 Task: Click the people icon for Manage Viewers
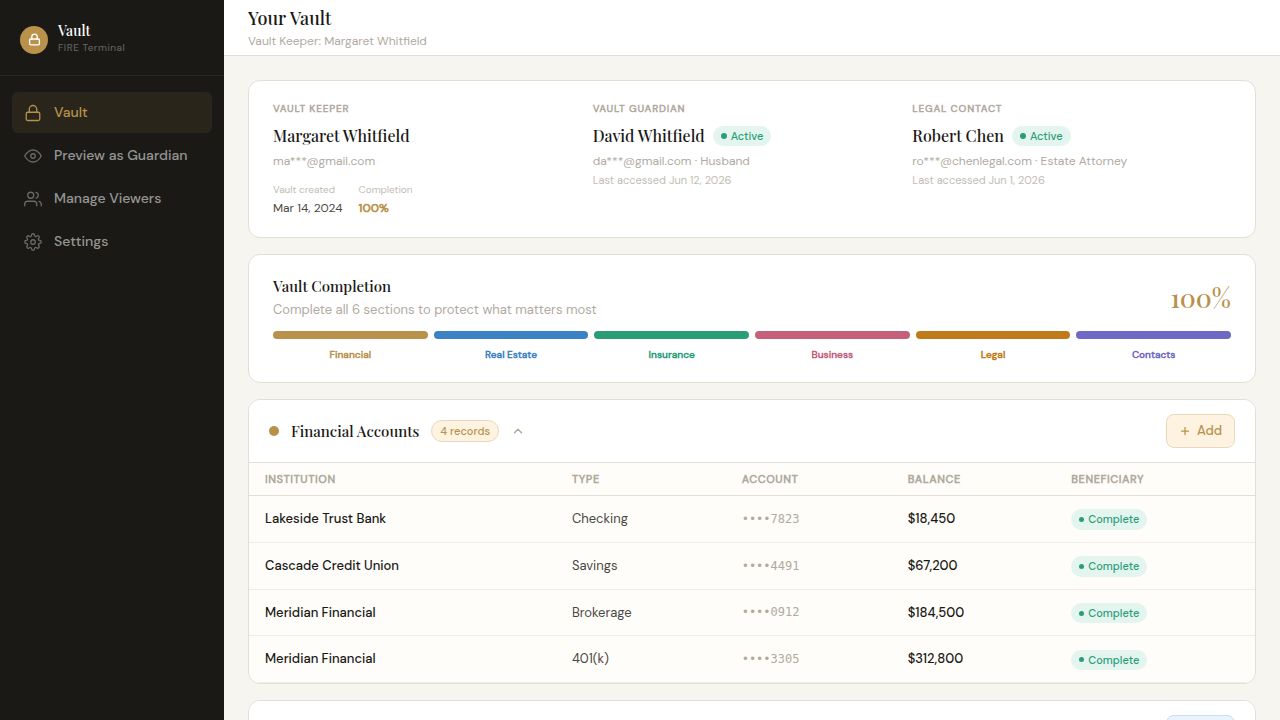(33, 199)
